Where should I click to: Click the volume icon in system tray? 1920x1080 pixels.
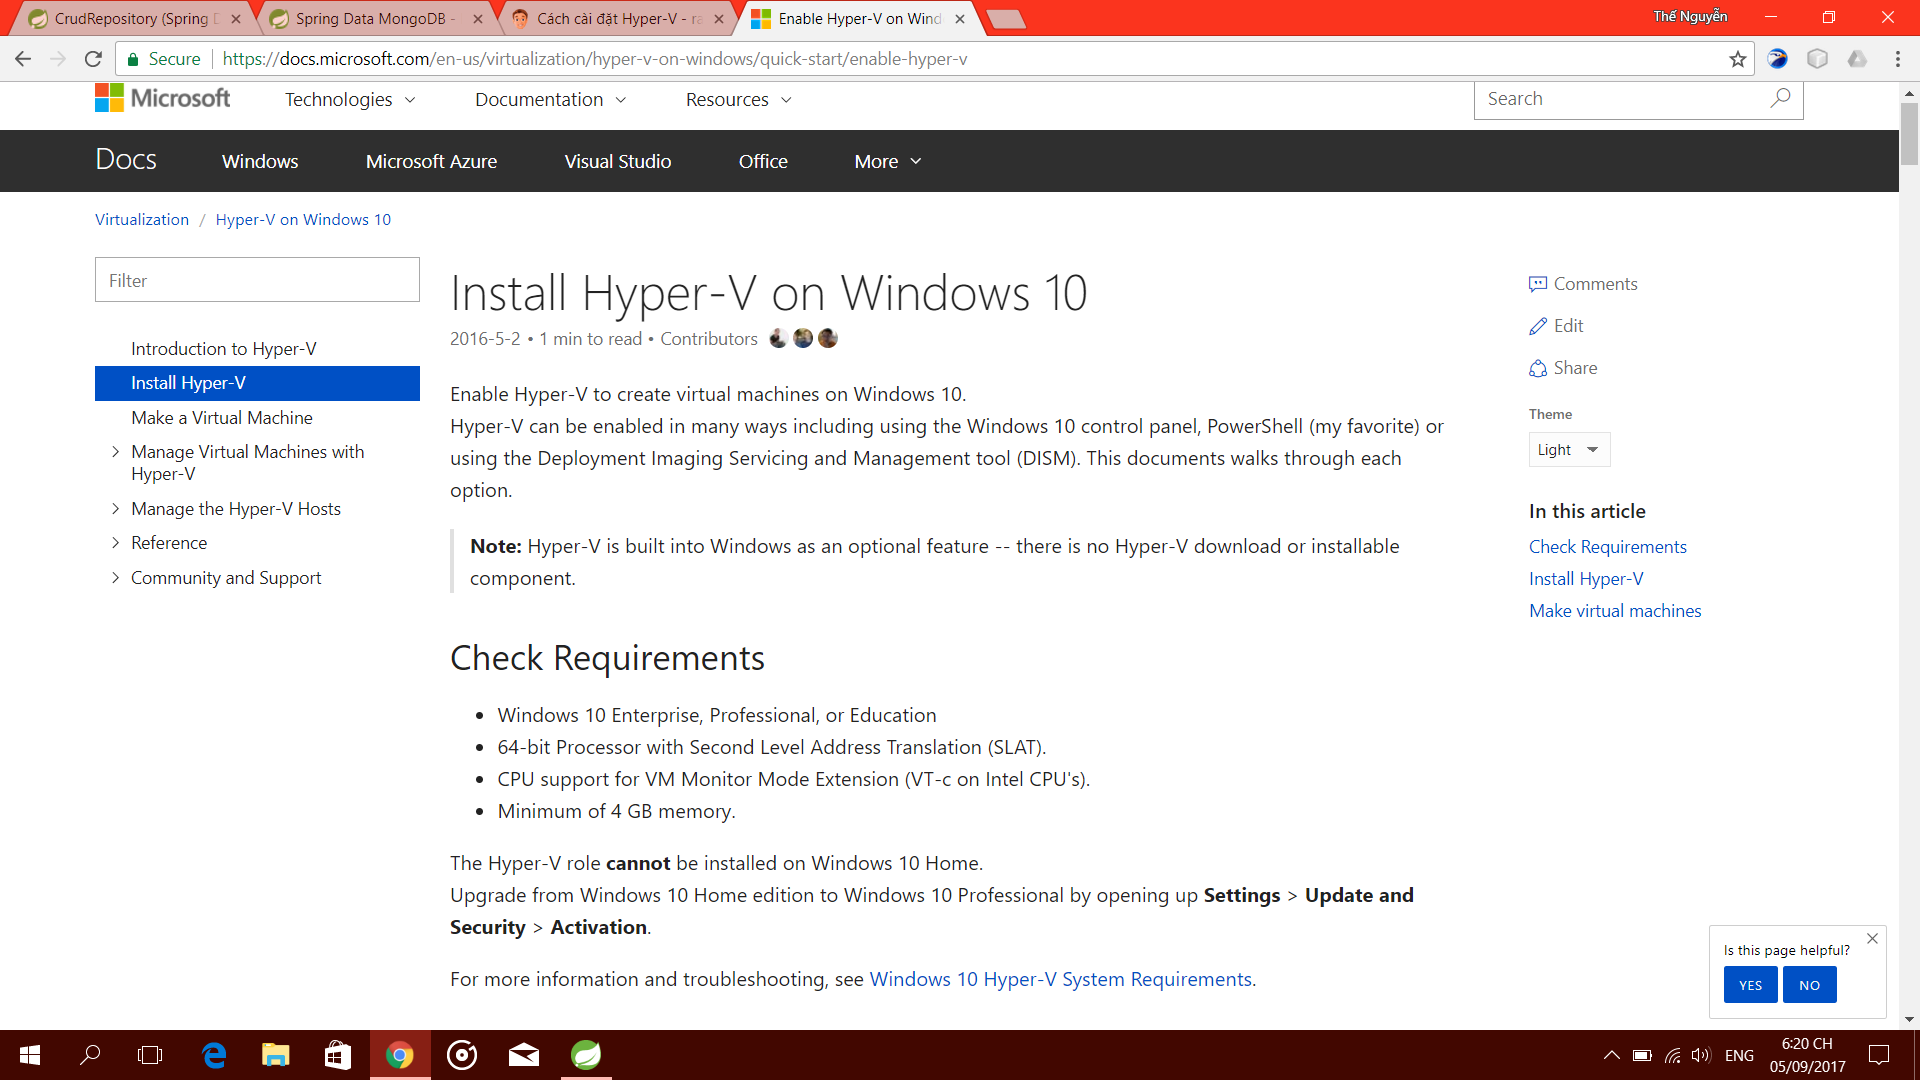(1701, 1055)
